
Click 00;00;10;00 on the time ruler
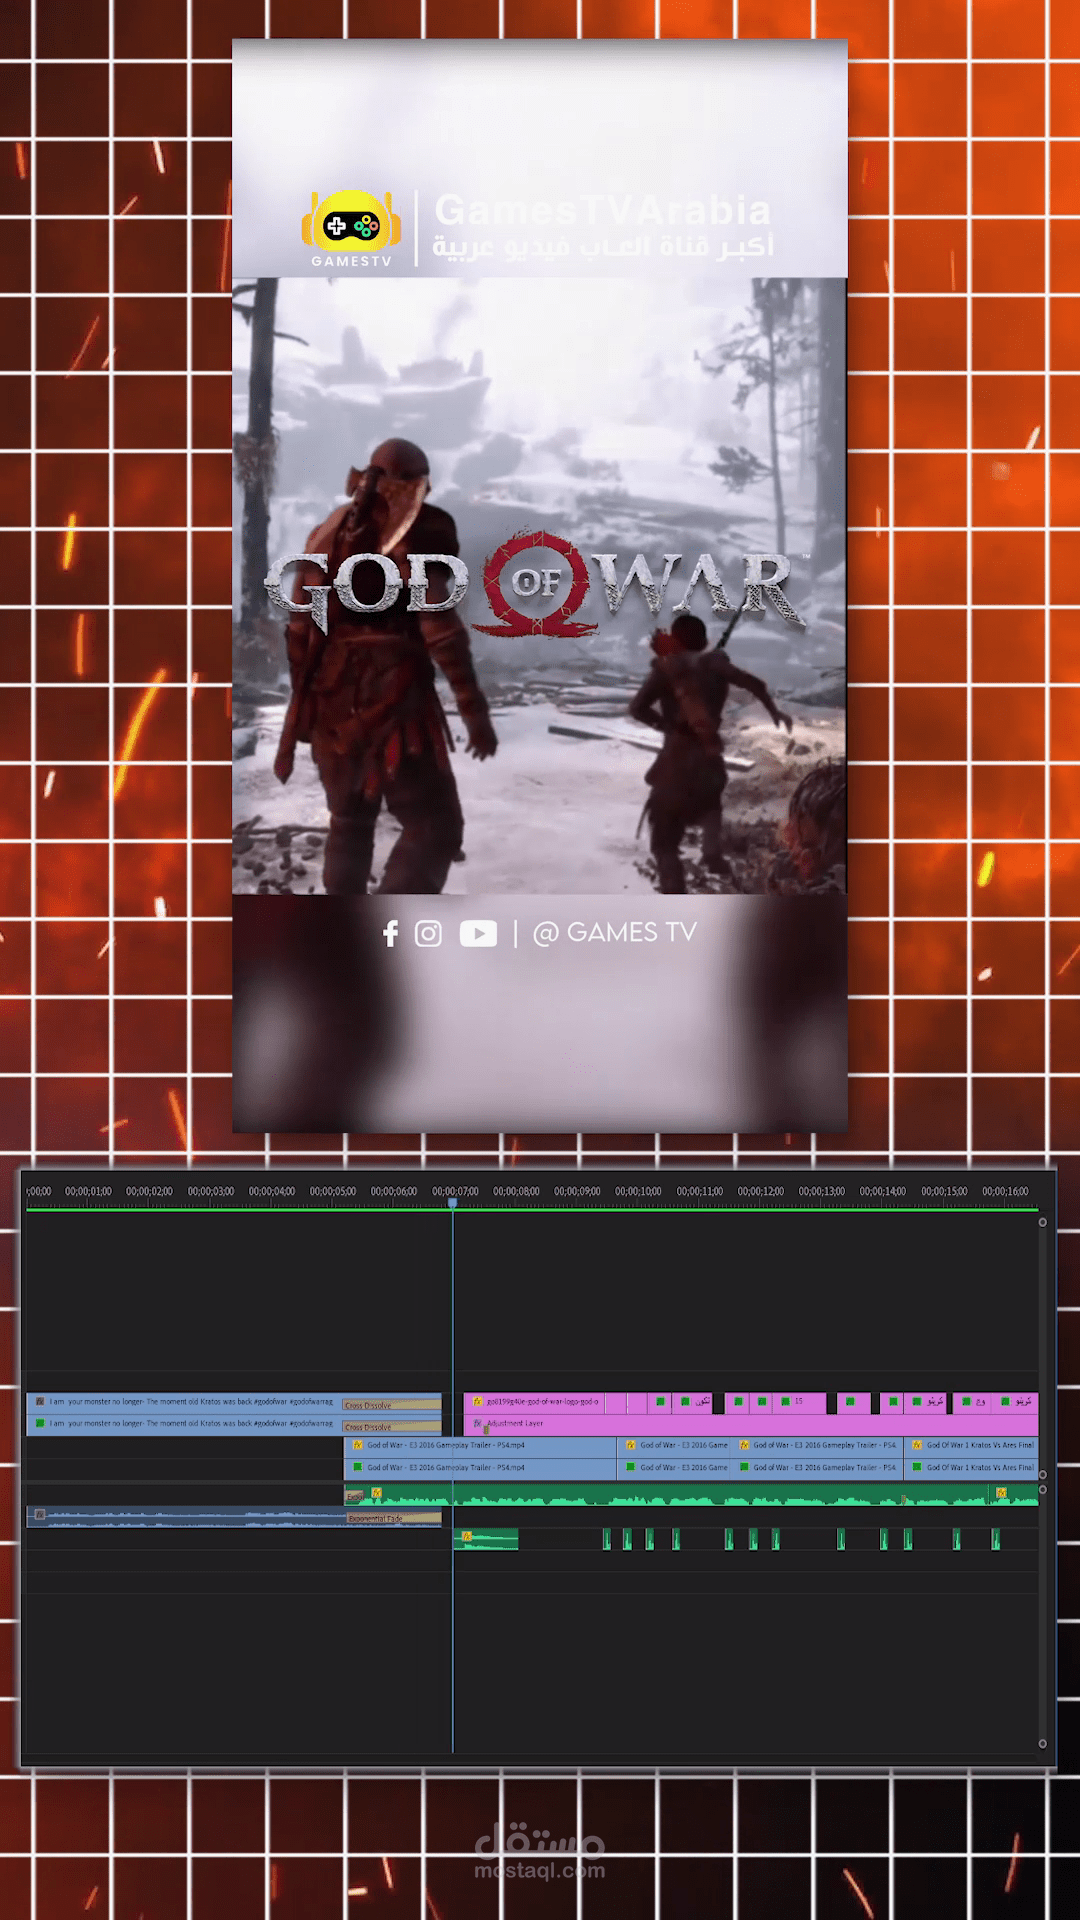[x=638, y=1191]
